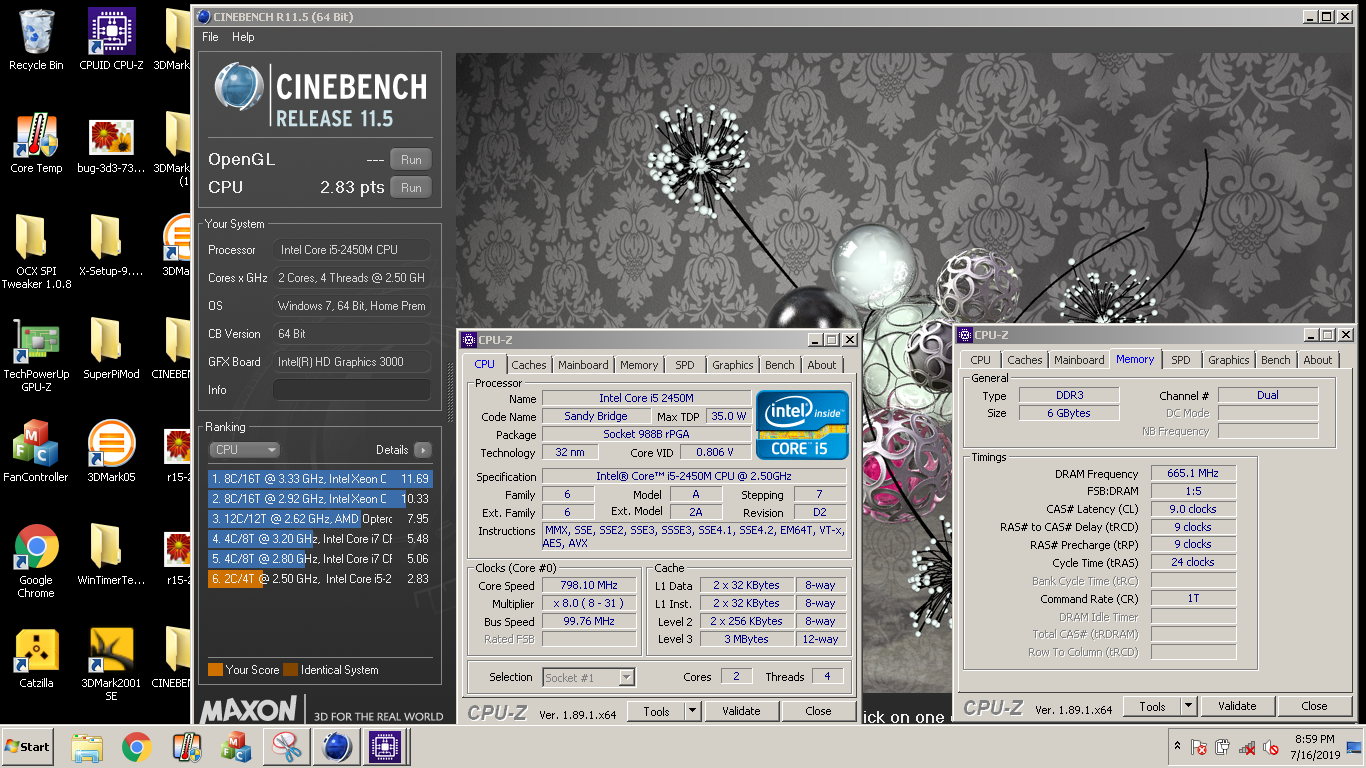This screenshot has width=1366, height=768.
Task: Select the bug-3d3-73 desktop file icon
Action: point(111,144)
